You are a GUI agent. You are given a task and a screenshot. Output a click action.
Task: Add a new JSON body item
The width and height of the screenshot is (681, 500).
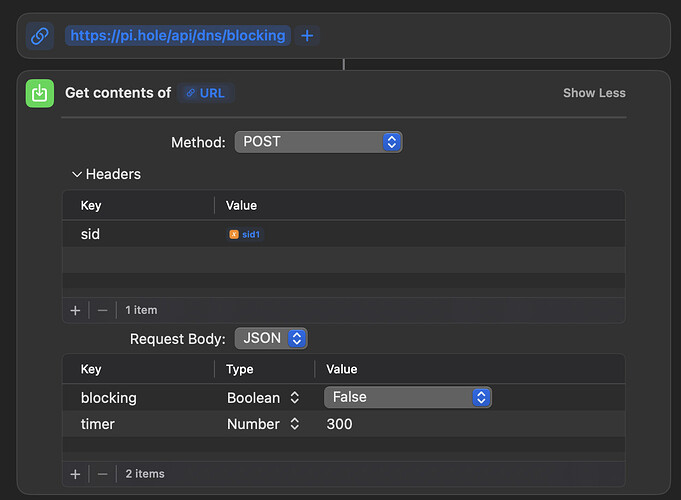[75, 473]
